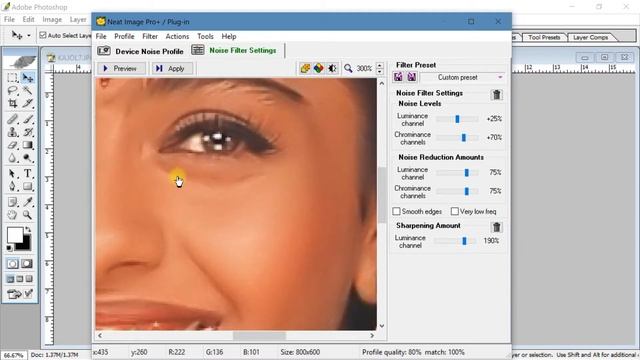Click the first purple preset icon

point(398,77)
